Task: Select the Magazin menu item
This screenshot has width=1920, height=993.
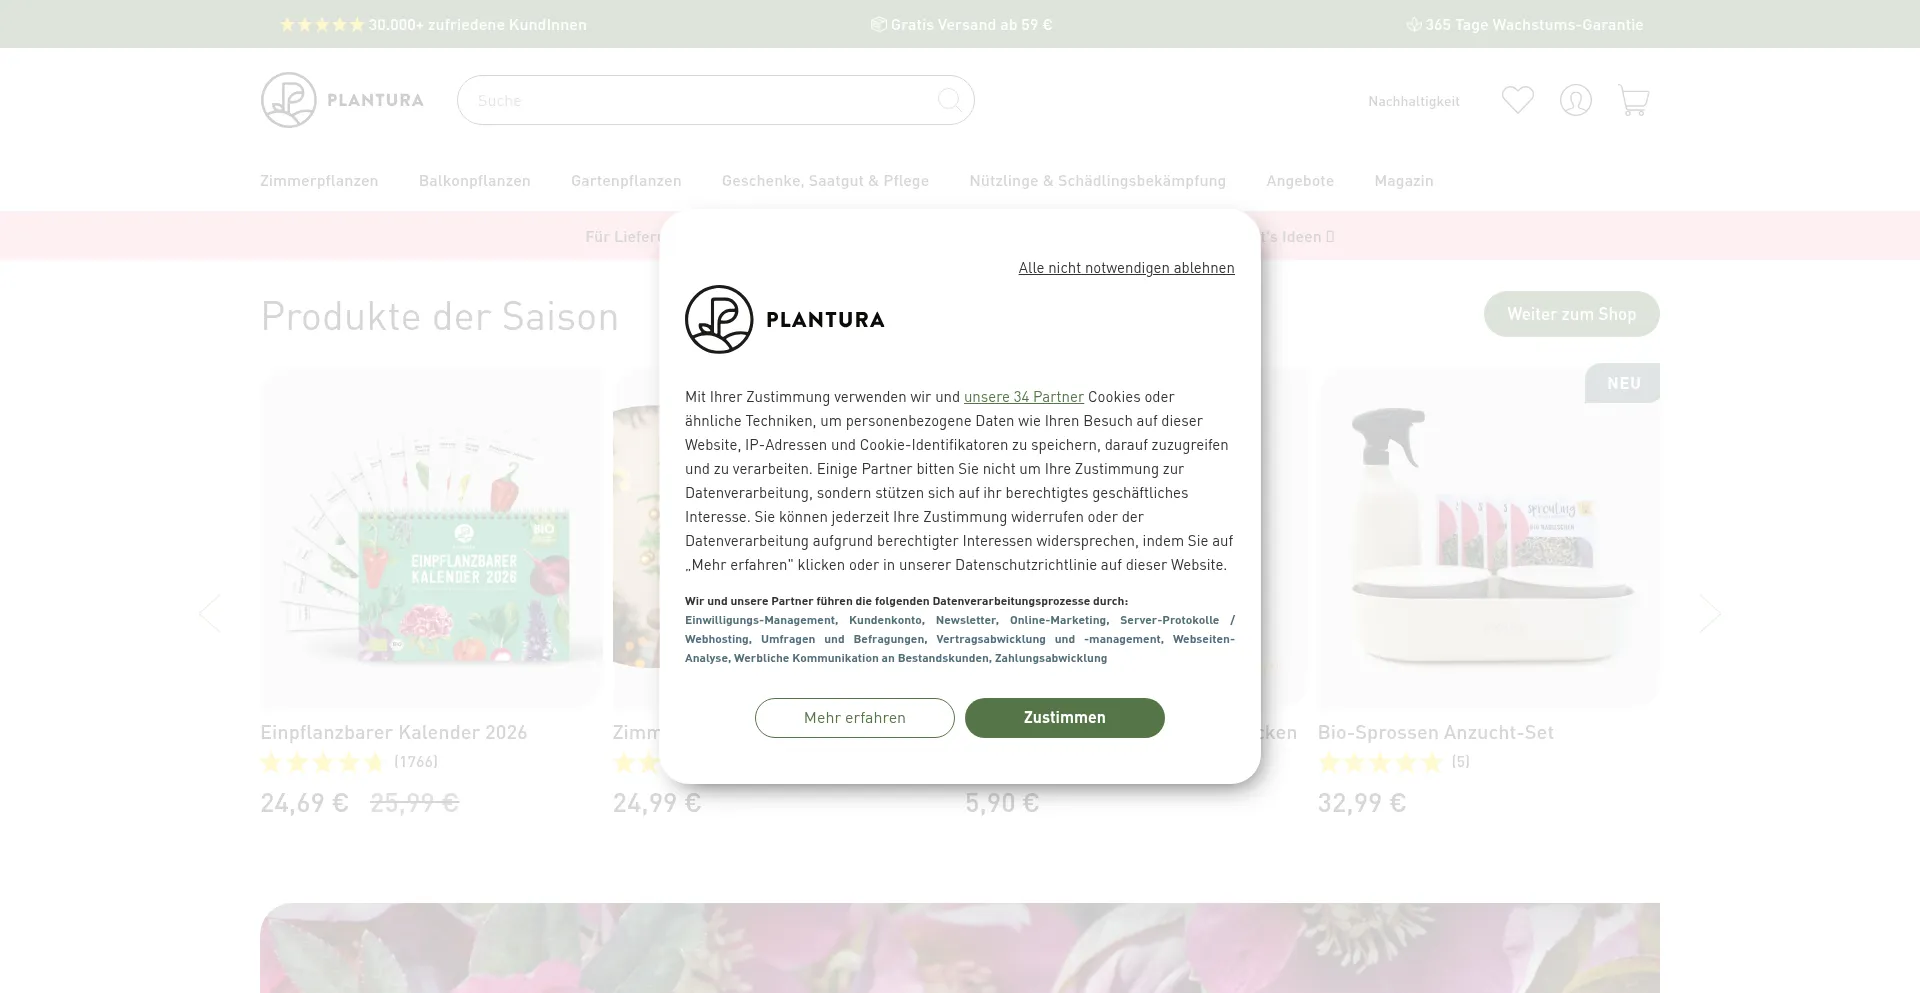Action: coord(1404,181)
